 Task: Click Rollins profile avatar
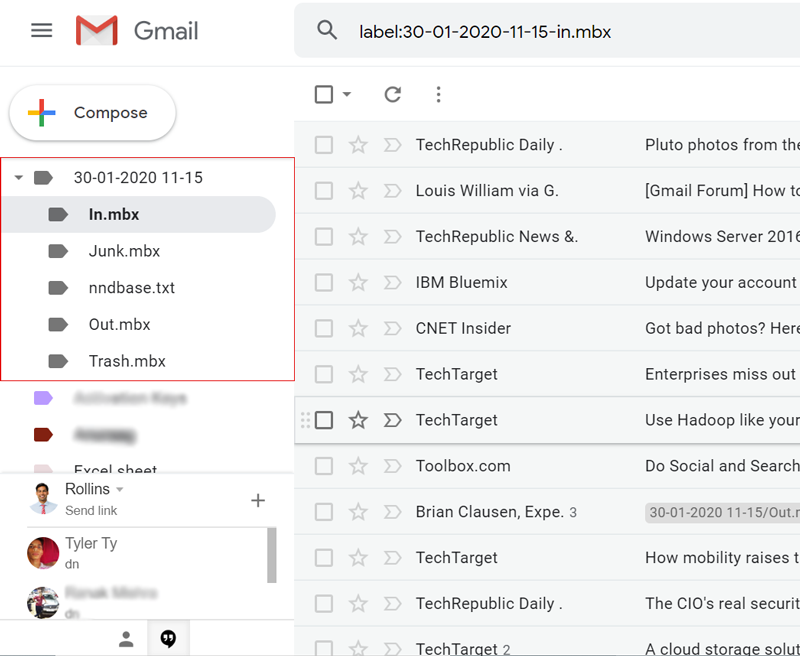point(43,498)
